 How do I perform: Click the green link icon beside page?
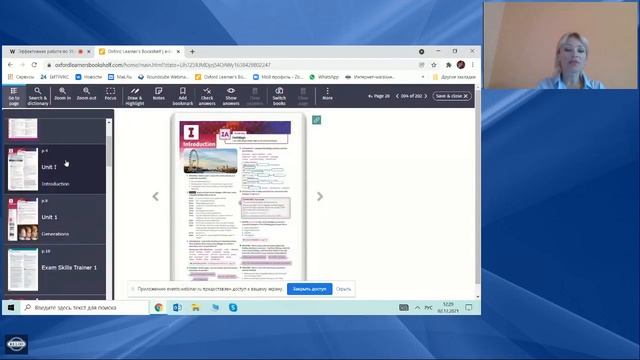316,120
